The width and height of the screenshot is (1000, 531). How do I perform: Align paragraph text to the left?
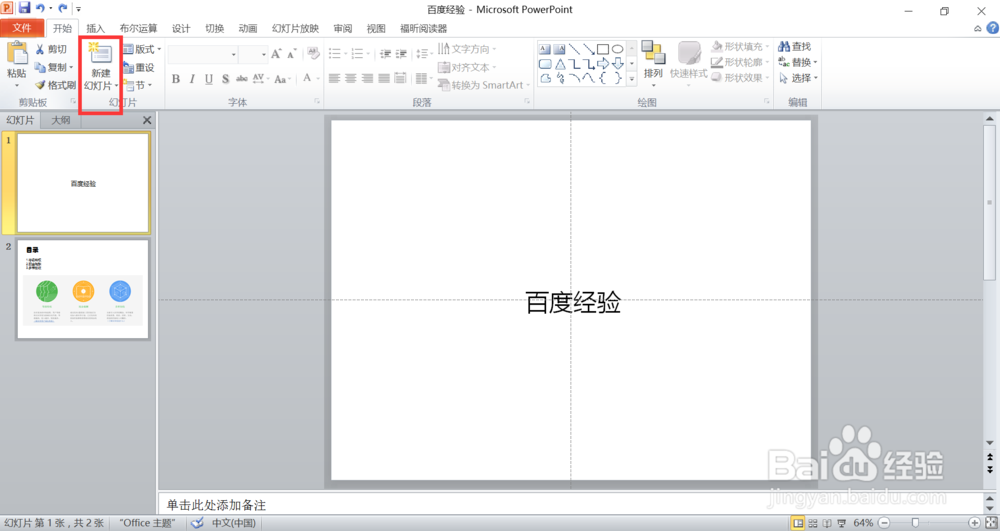click(334, 78)
